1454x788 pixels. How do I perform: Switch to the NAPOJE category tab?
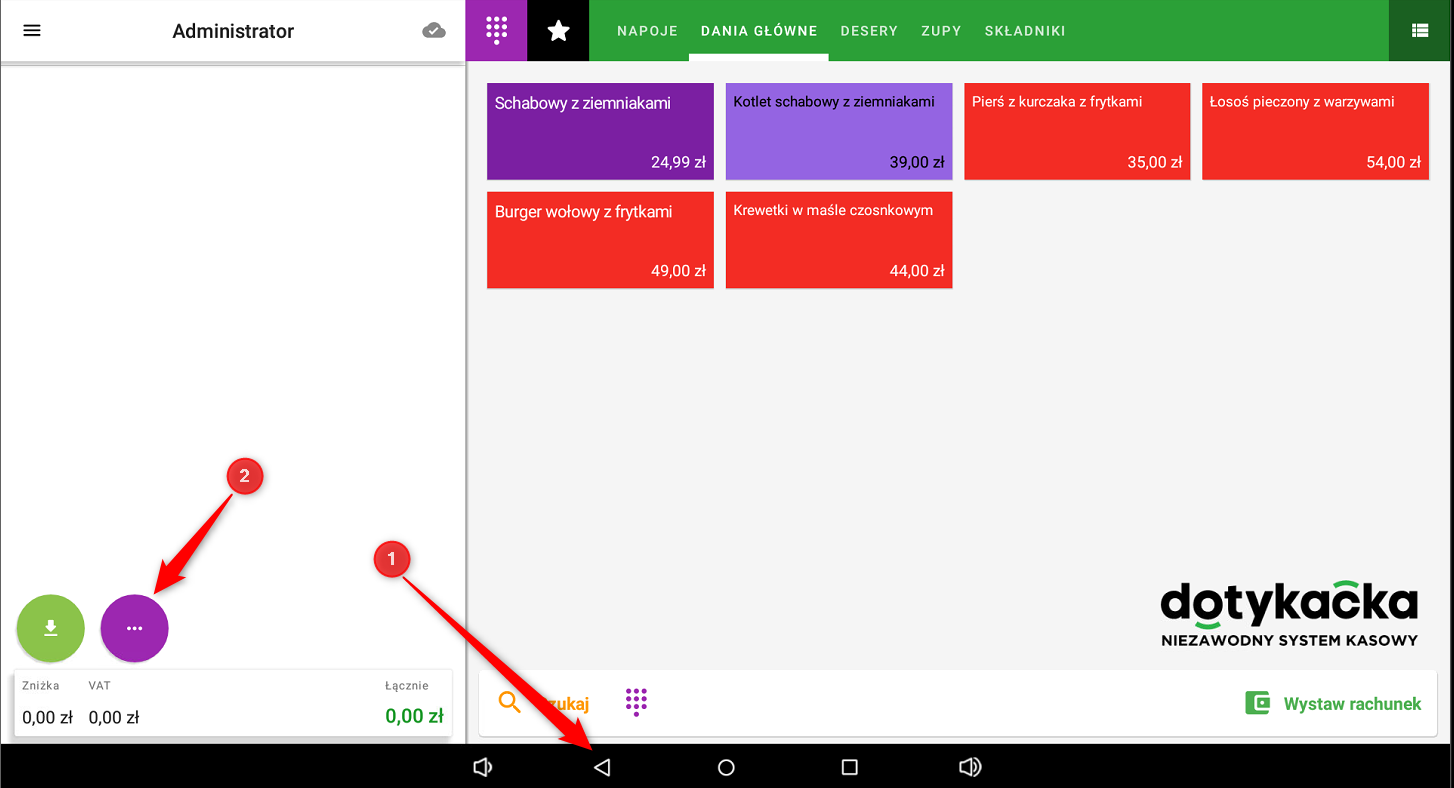(x=647, y=31)
